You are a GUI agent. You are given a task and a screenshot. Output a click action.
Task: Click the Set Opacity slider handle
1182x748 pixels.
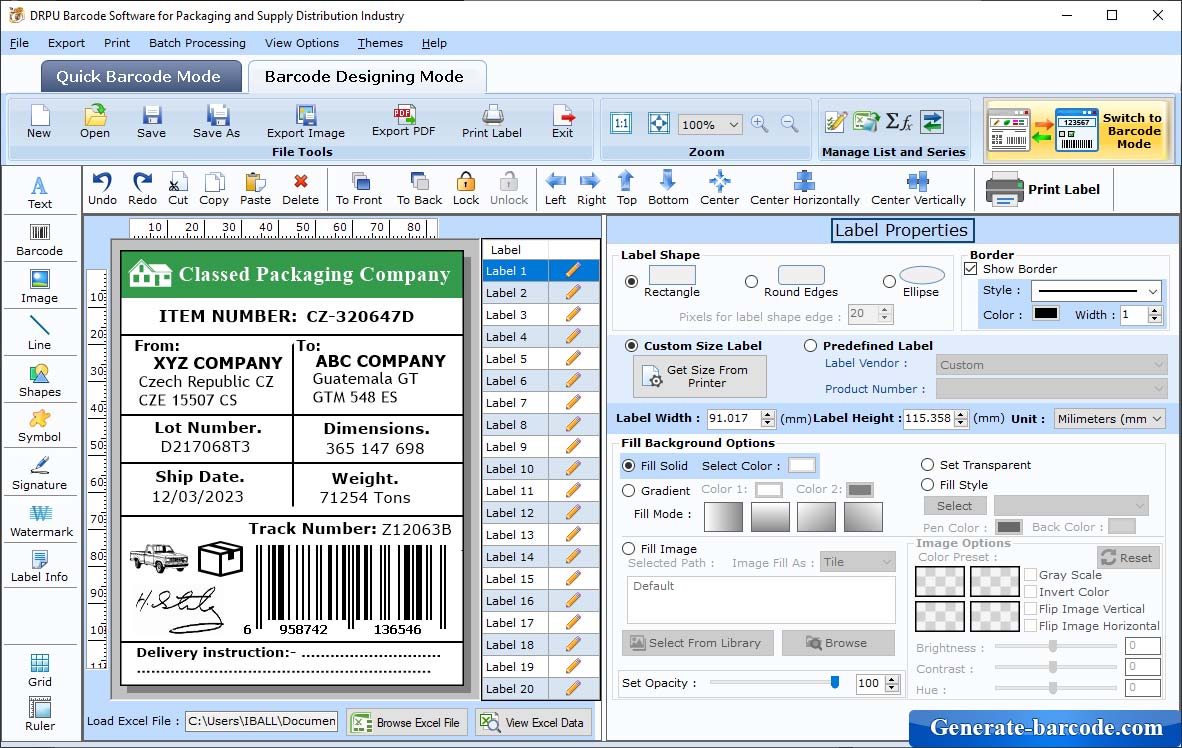(x=834, y=682)
